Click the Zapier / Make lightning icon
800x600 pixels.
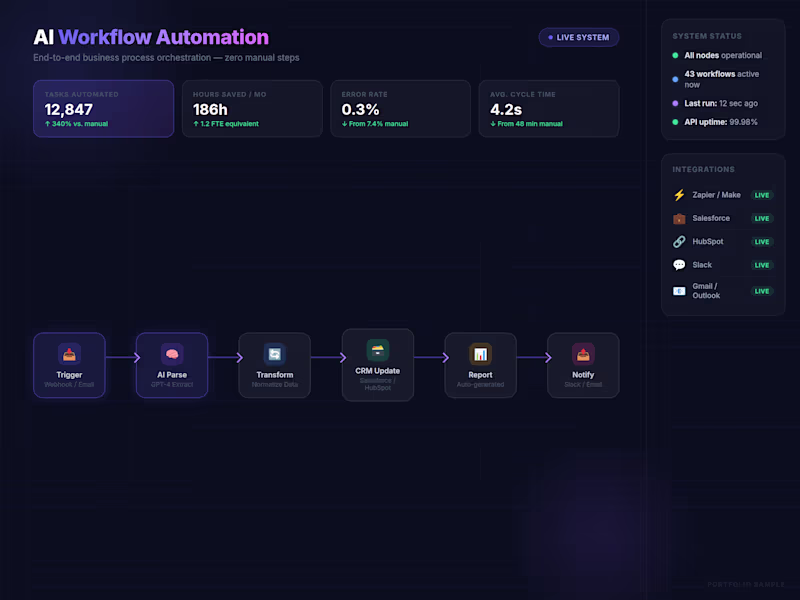coord(679,195)
